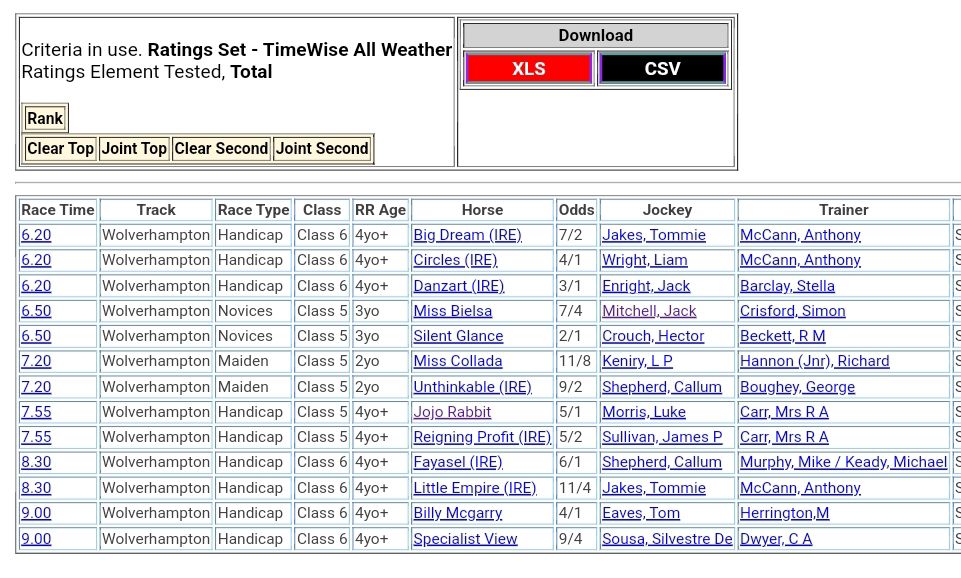View trainer Hannon (Jnr), Richard
Image resolution: width=961 pixels, height=578 pixels.
[814, 361]
